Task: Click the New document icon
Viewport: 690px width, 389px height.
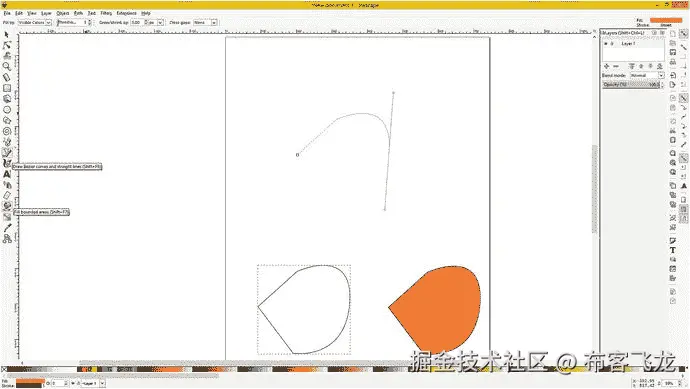Action: click(x=673, y=34)
